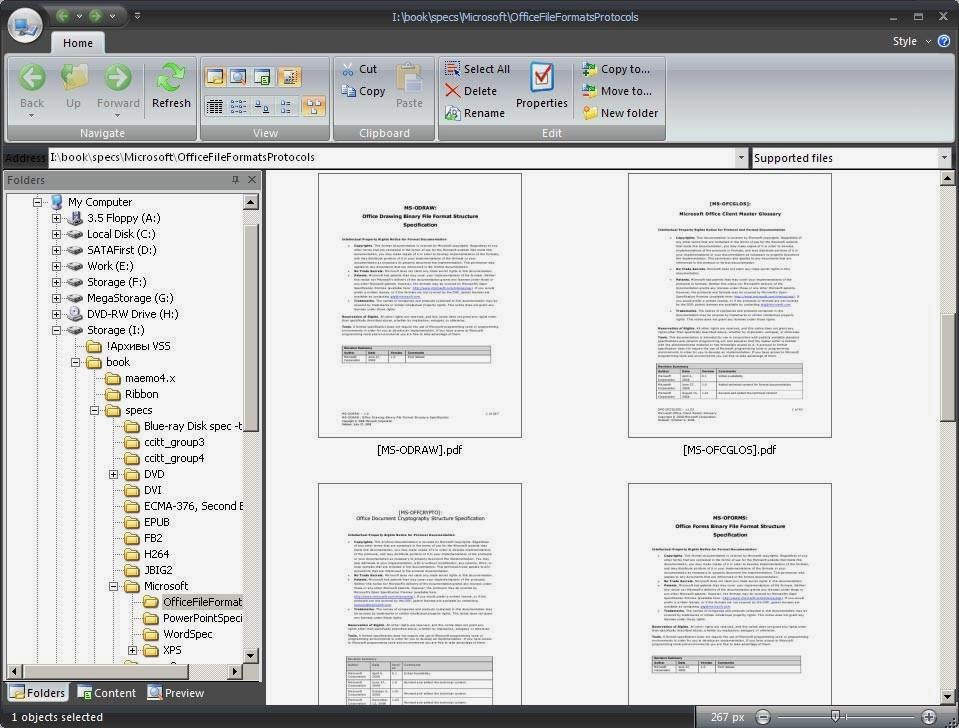The width and height of the screenshot is (959, 728).
Task: Select the MS-OFORMS document thumbnail
Action: pyautogui.click(x=730, y=594)
